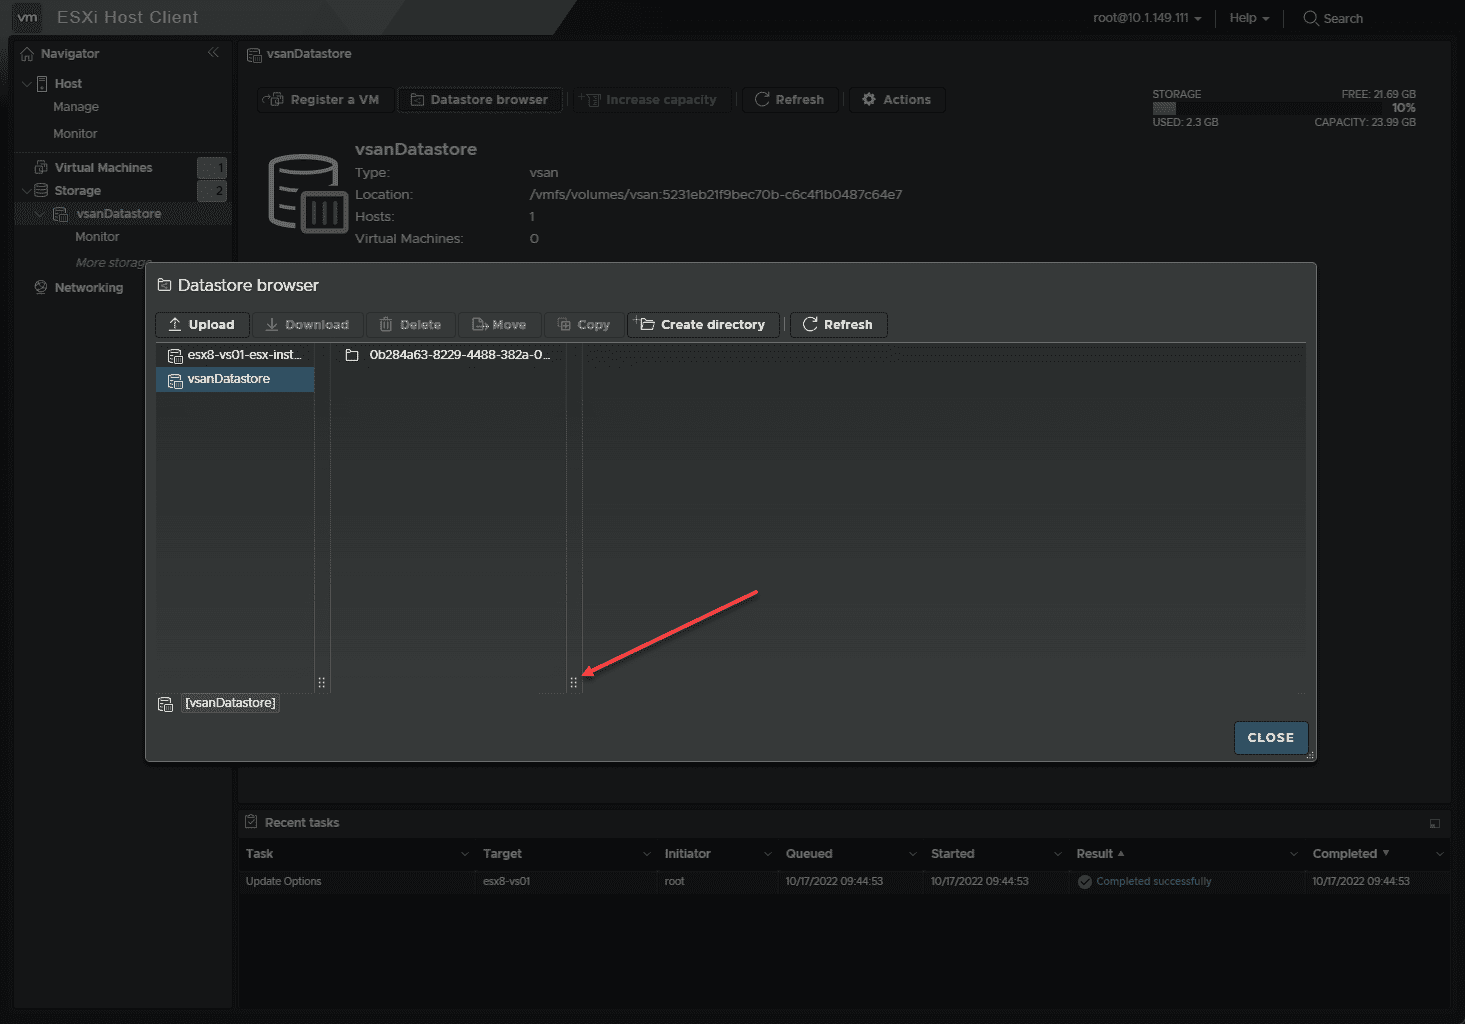Open the Help dropdown menu
The width and height of the screenshot is (1465, 1024).
pyautogui.click(x=1249, y=18)
